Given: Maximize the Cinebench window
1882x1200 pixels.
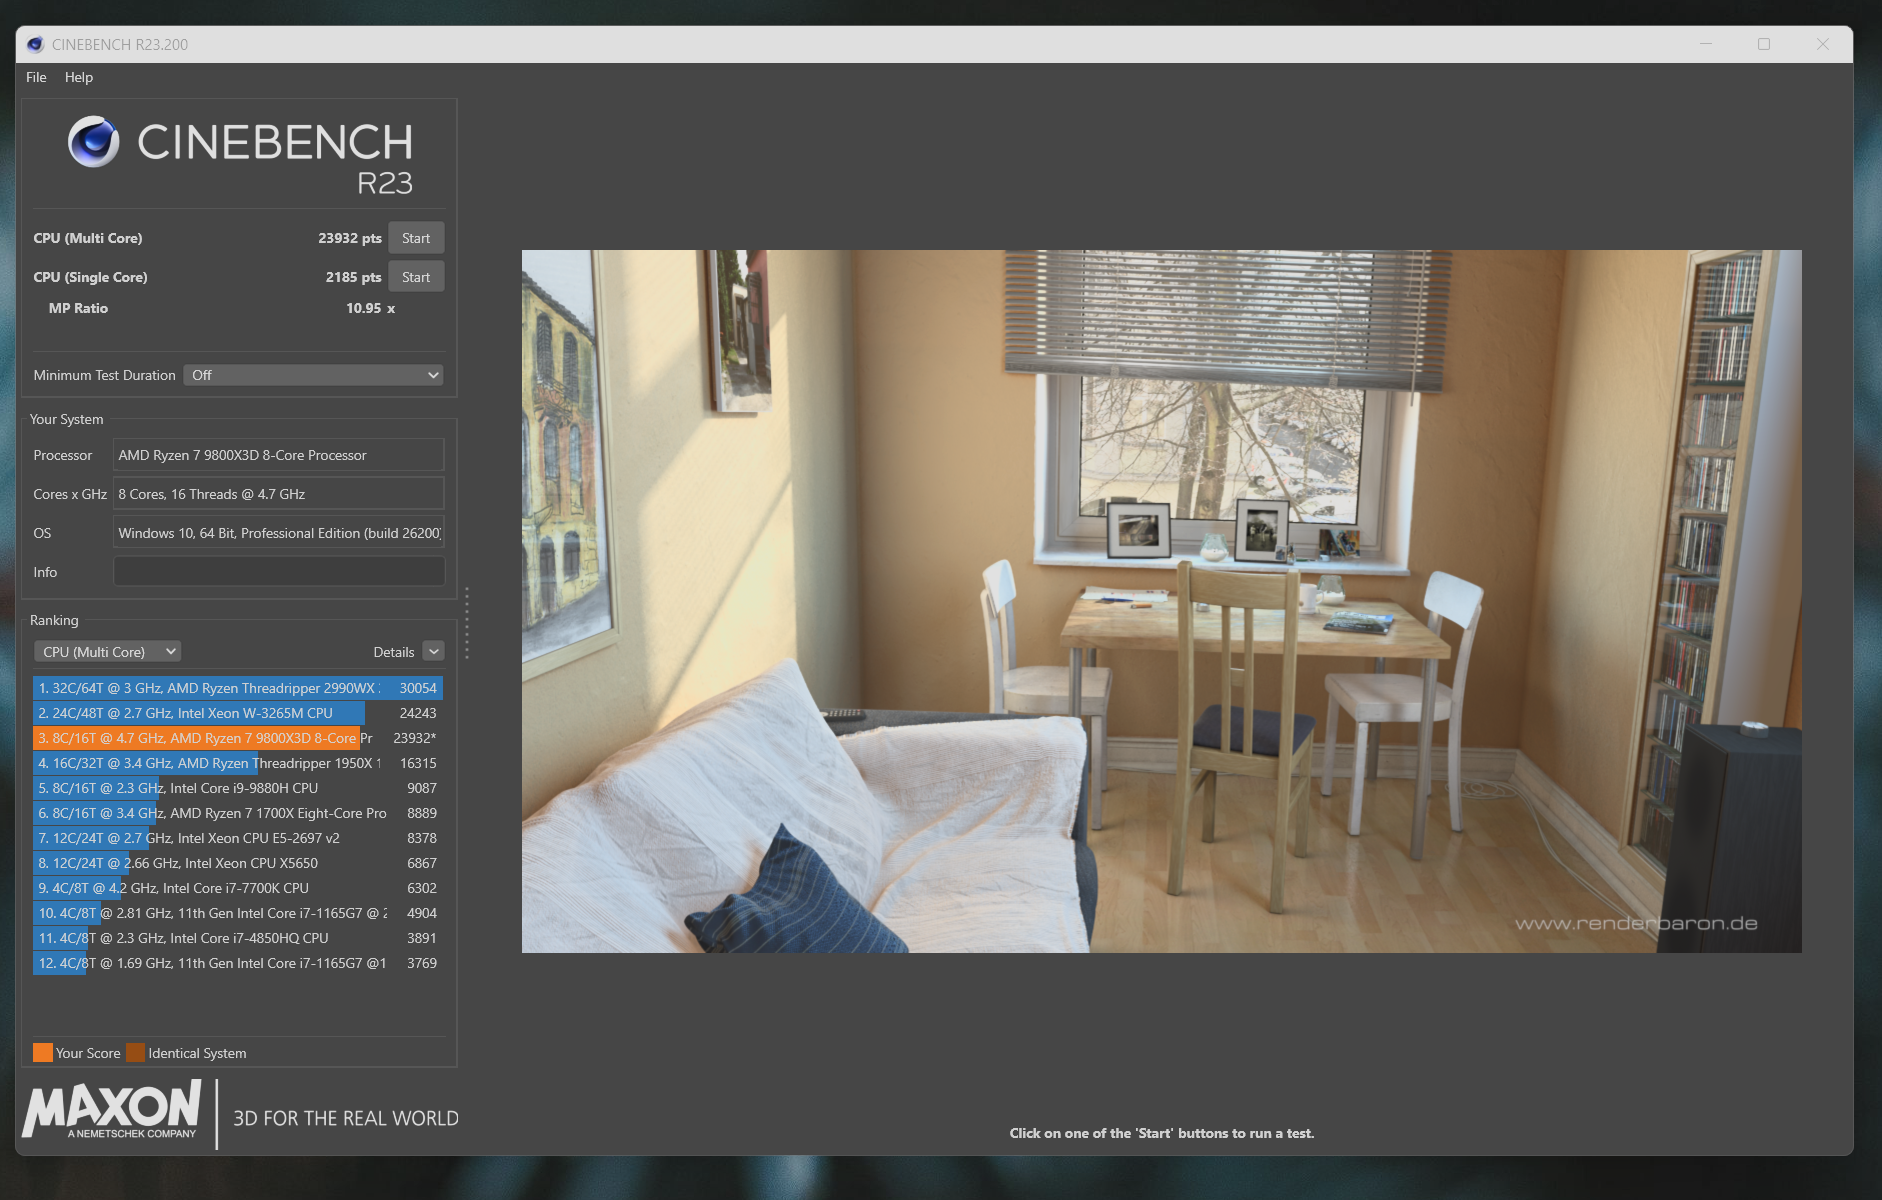Looking at the screenshot, I should (x=1764, y=44).
